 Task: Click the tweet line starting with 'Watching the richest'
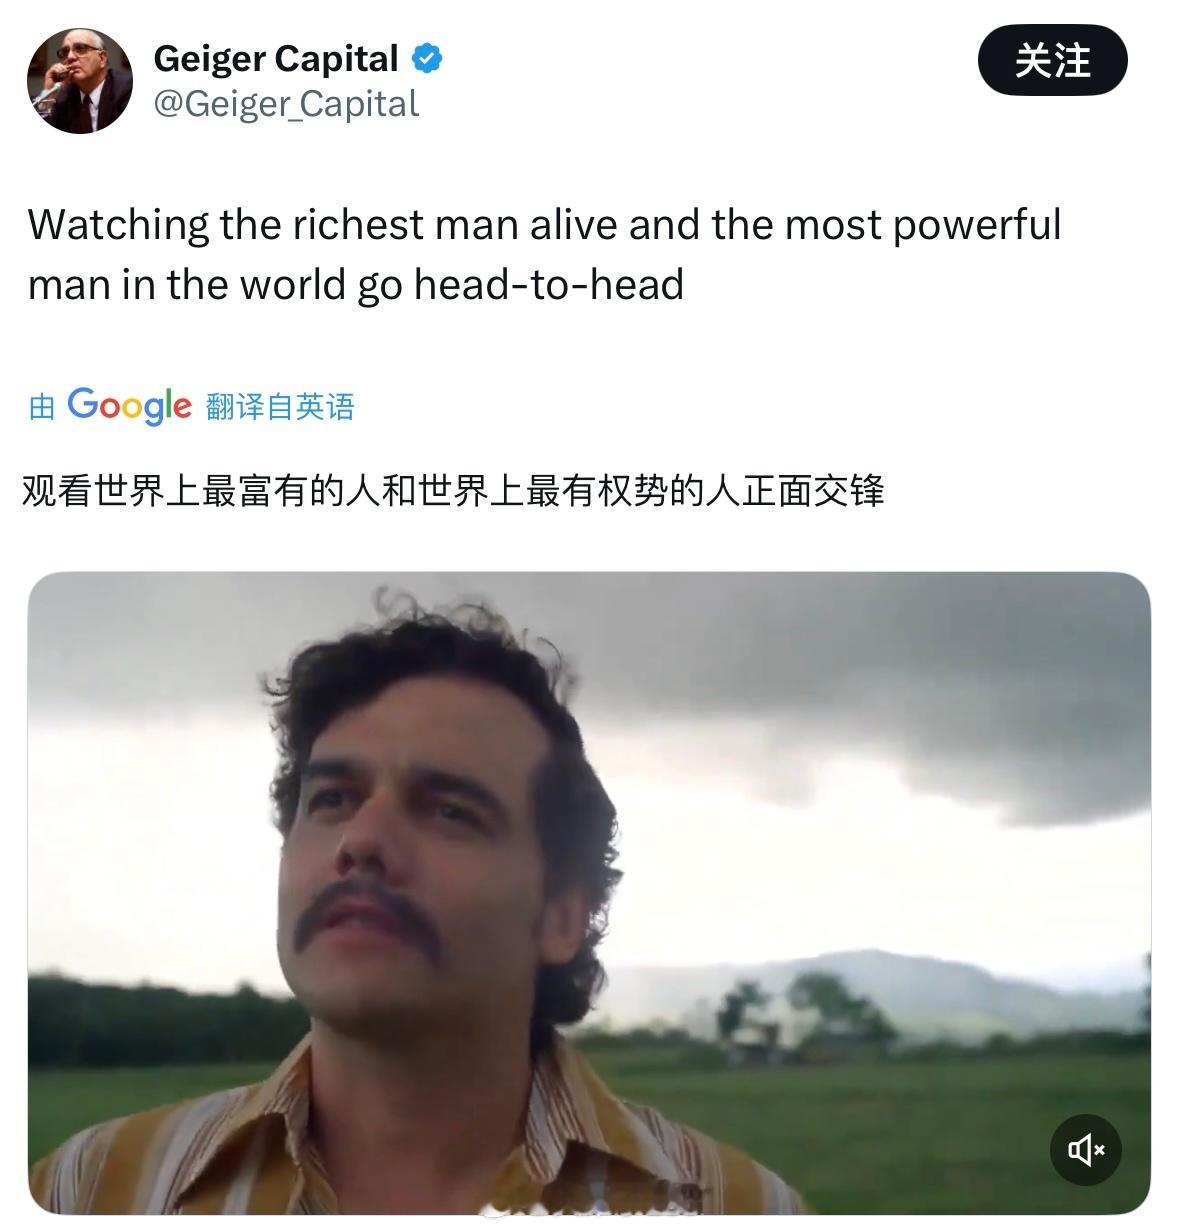[544, 225]
